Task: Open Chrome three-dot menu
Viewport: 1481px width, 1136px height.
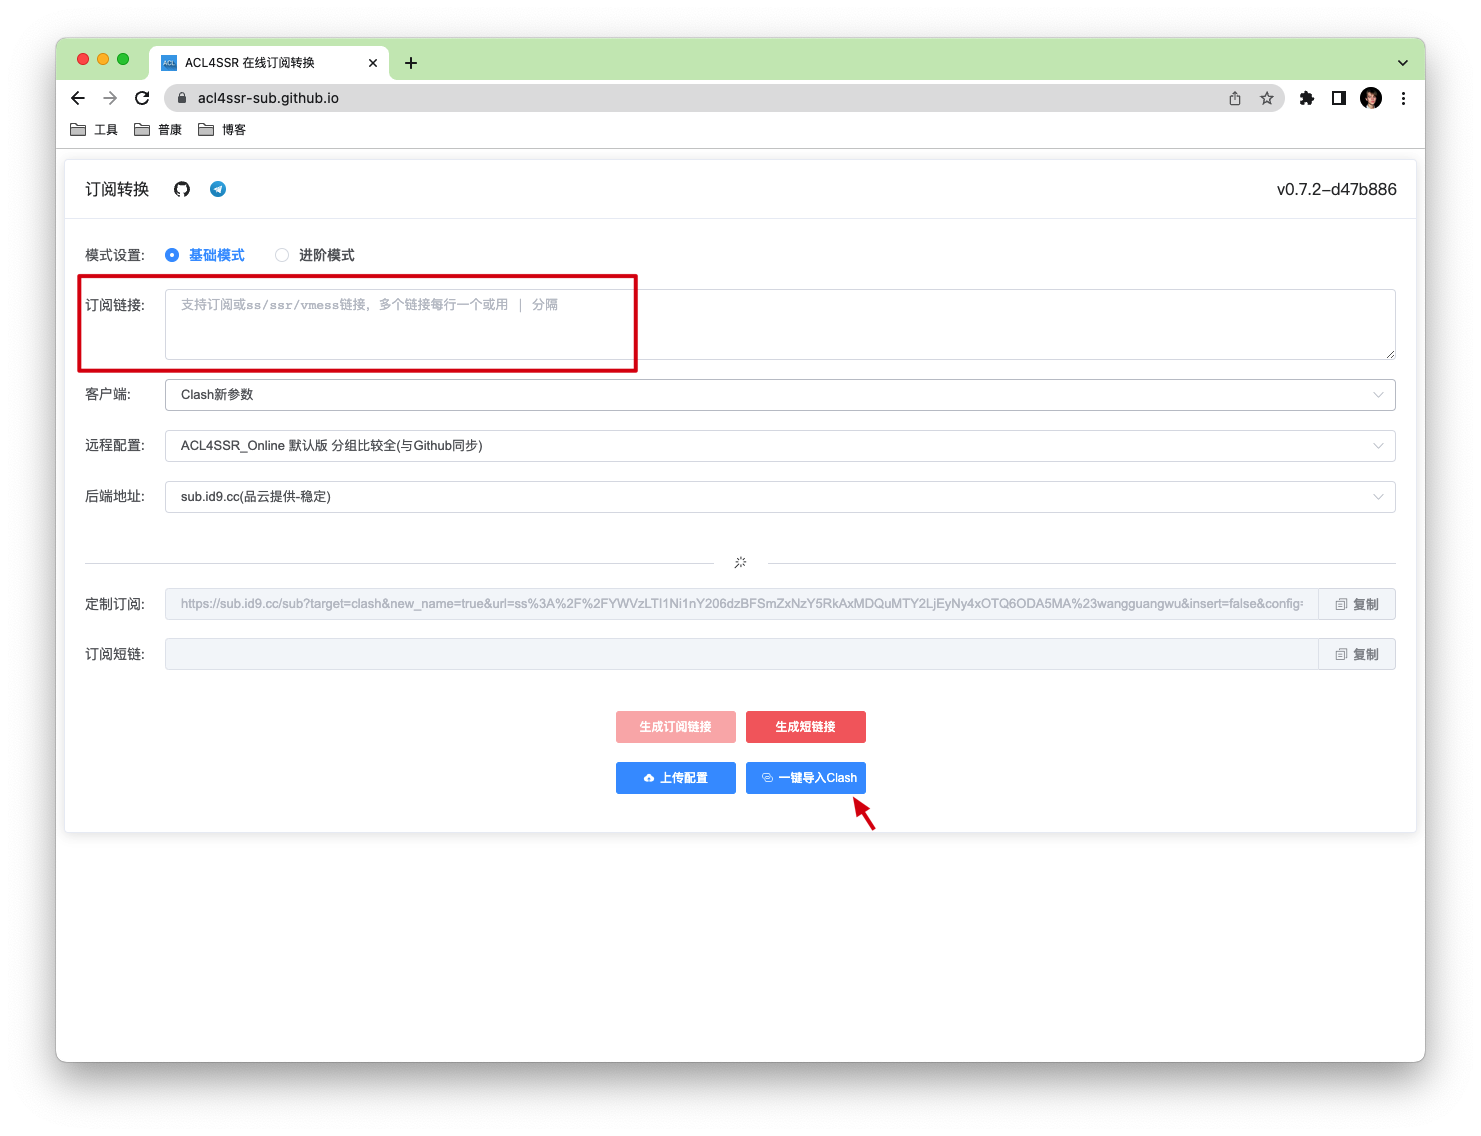Action: click(1403, 98)
